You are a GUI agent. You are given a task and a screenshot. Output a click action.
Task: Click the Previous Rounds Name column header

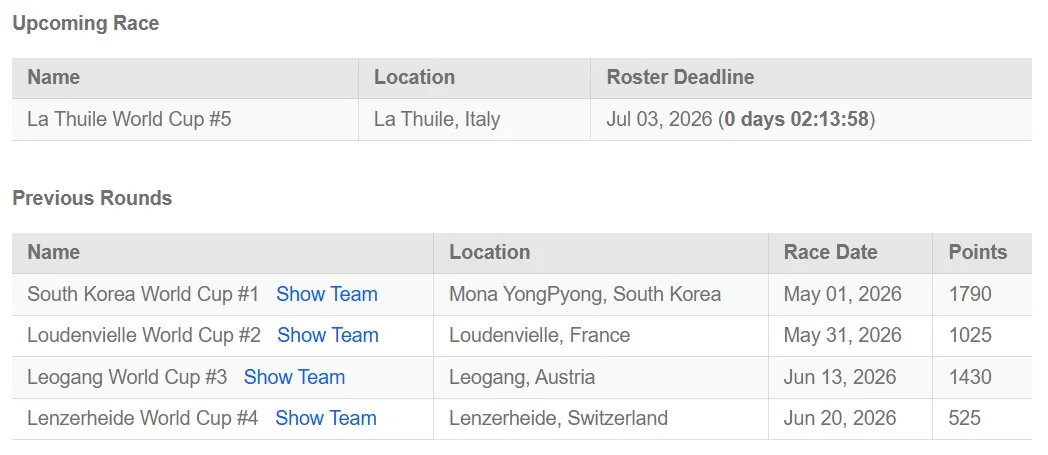point(53,253)
